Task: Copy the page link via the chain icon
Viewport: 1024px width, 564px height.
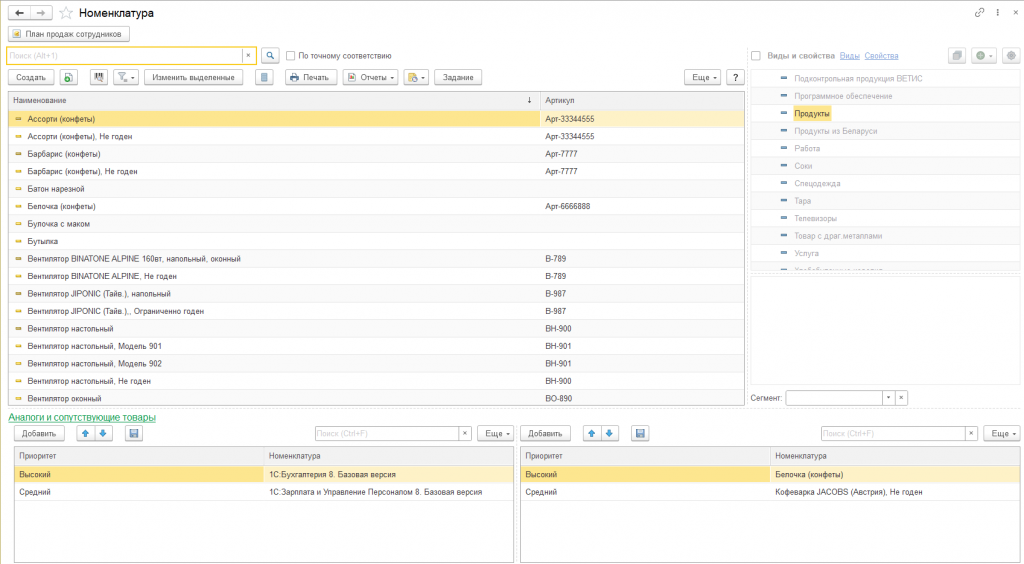Action: [979, 12]
